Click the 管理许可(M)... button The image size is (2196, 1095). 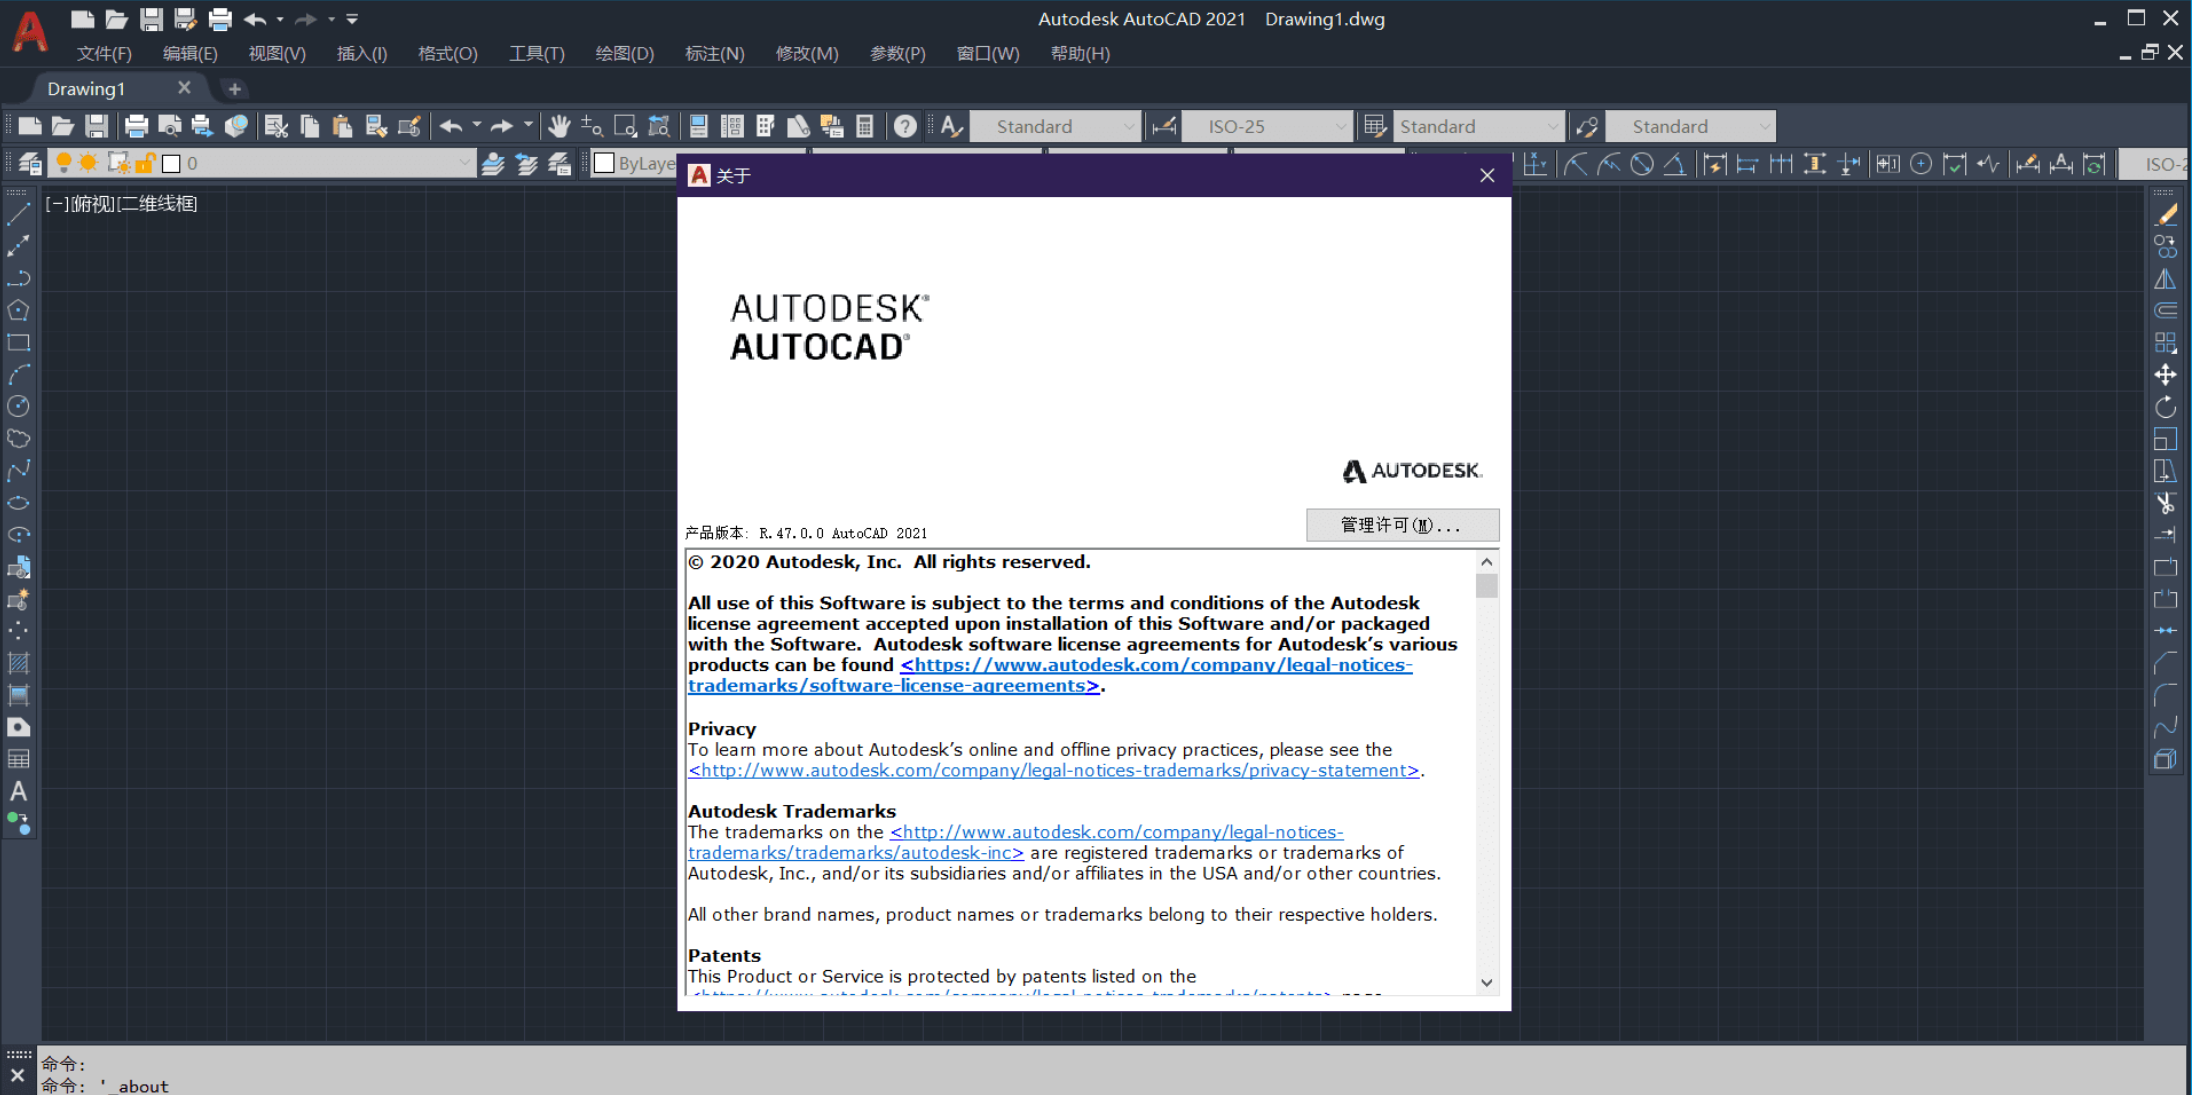(x=1402, y=525)
